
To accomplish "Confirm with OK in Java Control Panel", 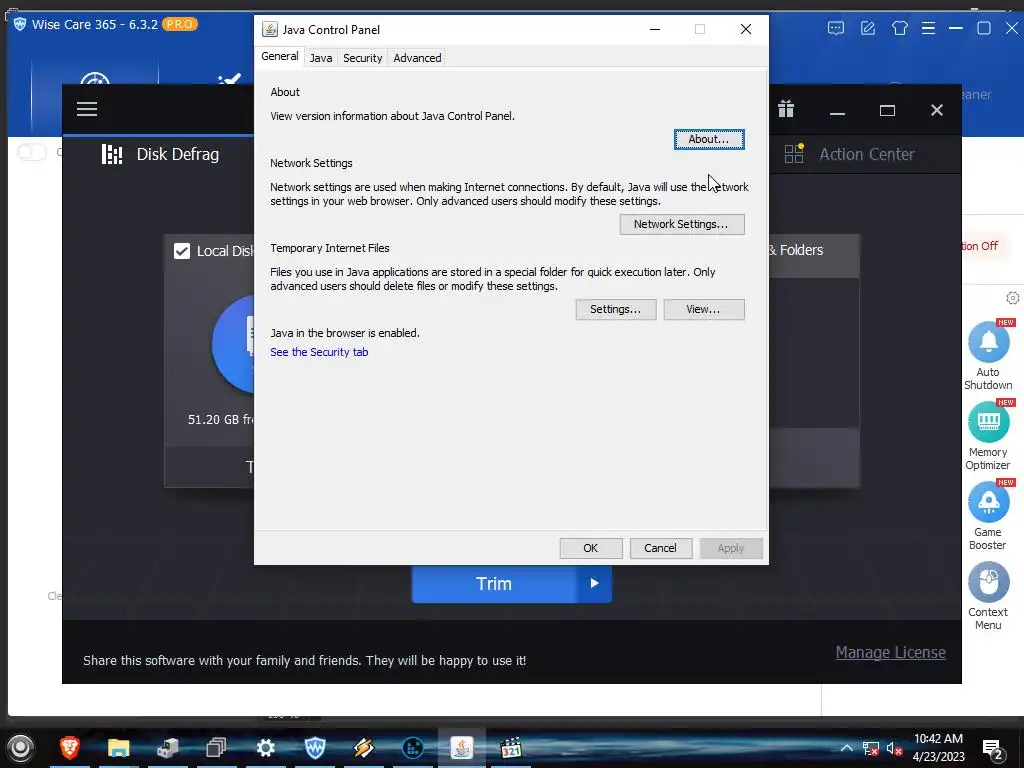I will coord(590,548).
